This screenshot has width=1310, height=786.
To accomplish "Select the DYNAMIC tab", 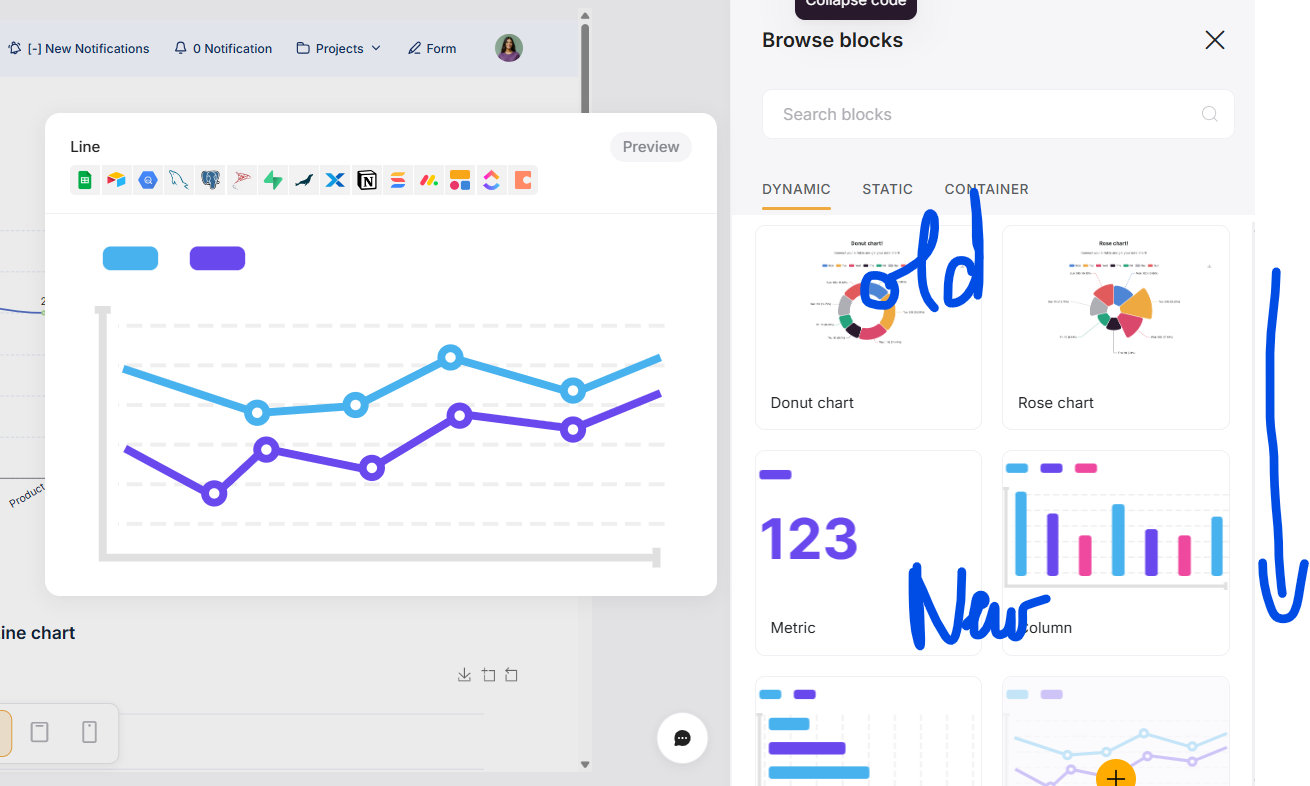I will click(796, 189).
